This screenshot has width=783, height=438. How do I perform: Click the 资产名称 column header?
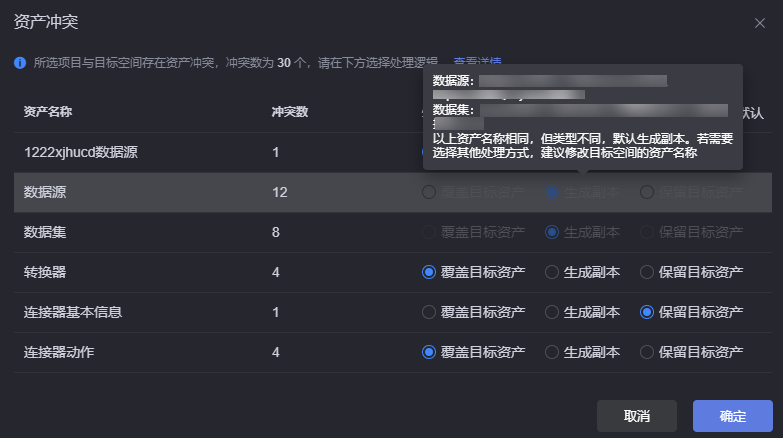tap(48, 112)
